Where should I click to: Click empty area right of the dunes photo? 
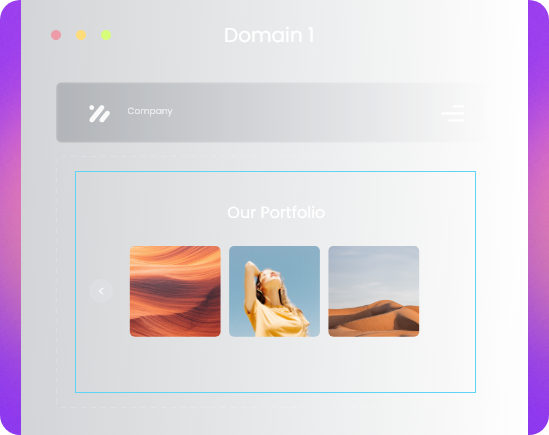(x=447, y=291)
